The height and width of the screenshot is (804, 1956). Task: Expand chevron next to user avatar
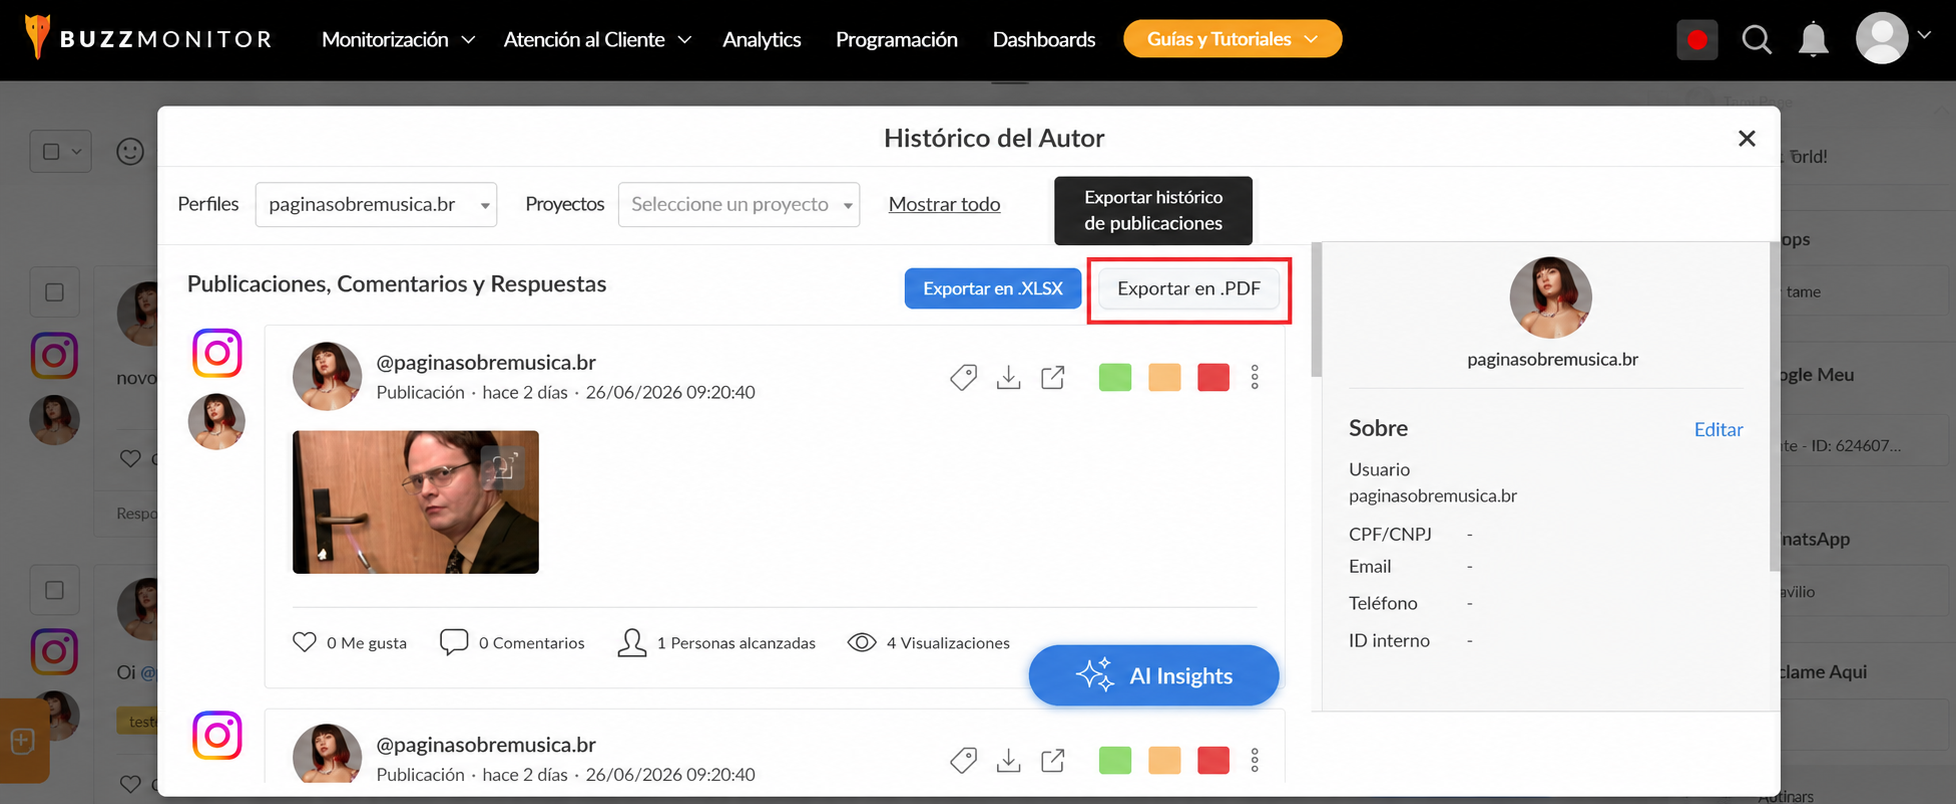[1923, 35]
